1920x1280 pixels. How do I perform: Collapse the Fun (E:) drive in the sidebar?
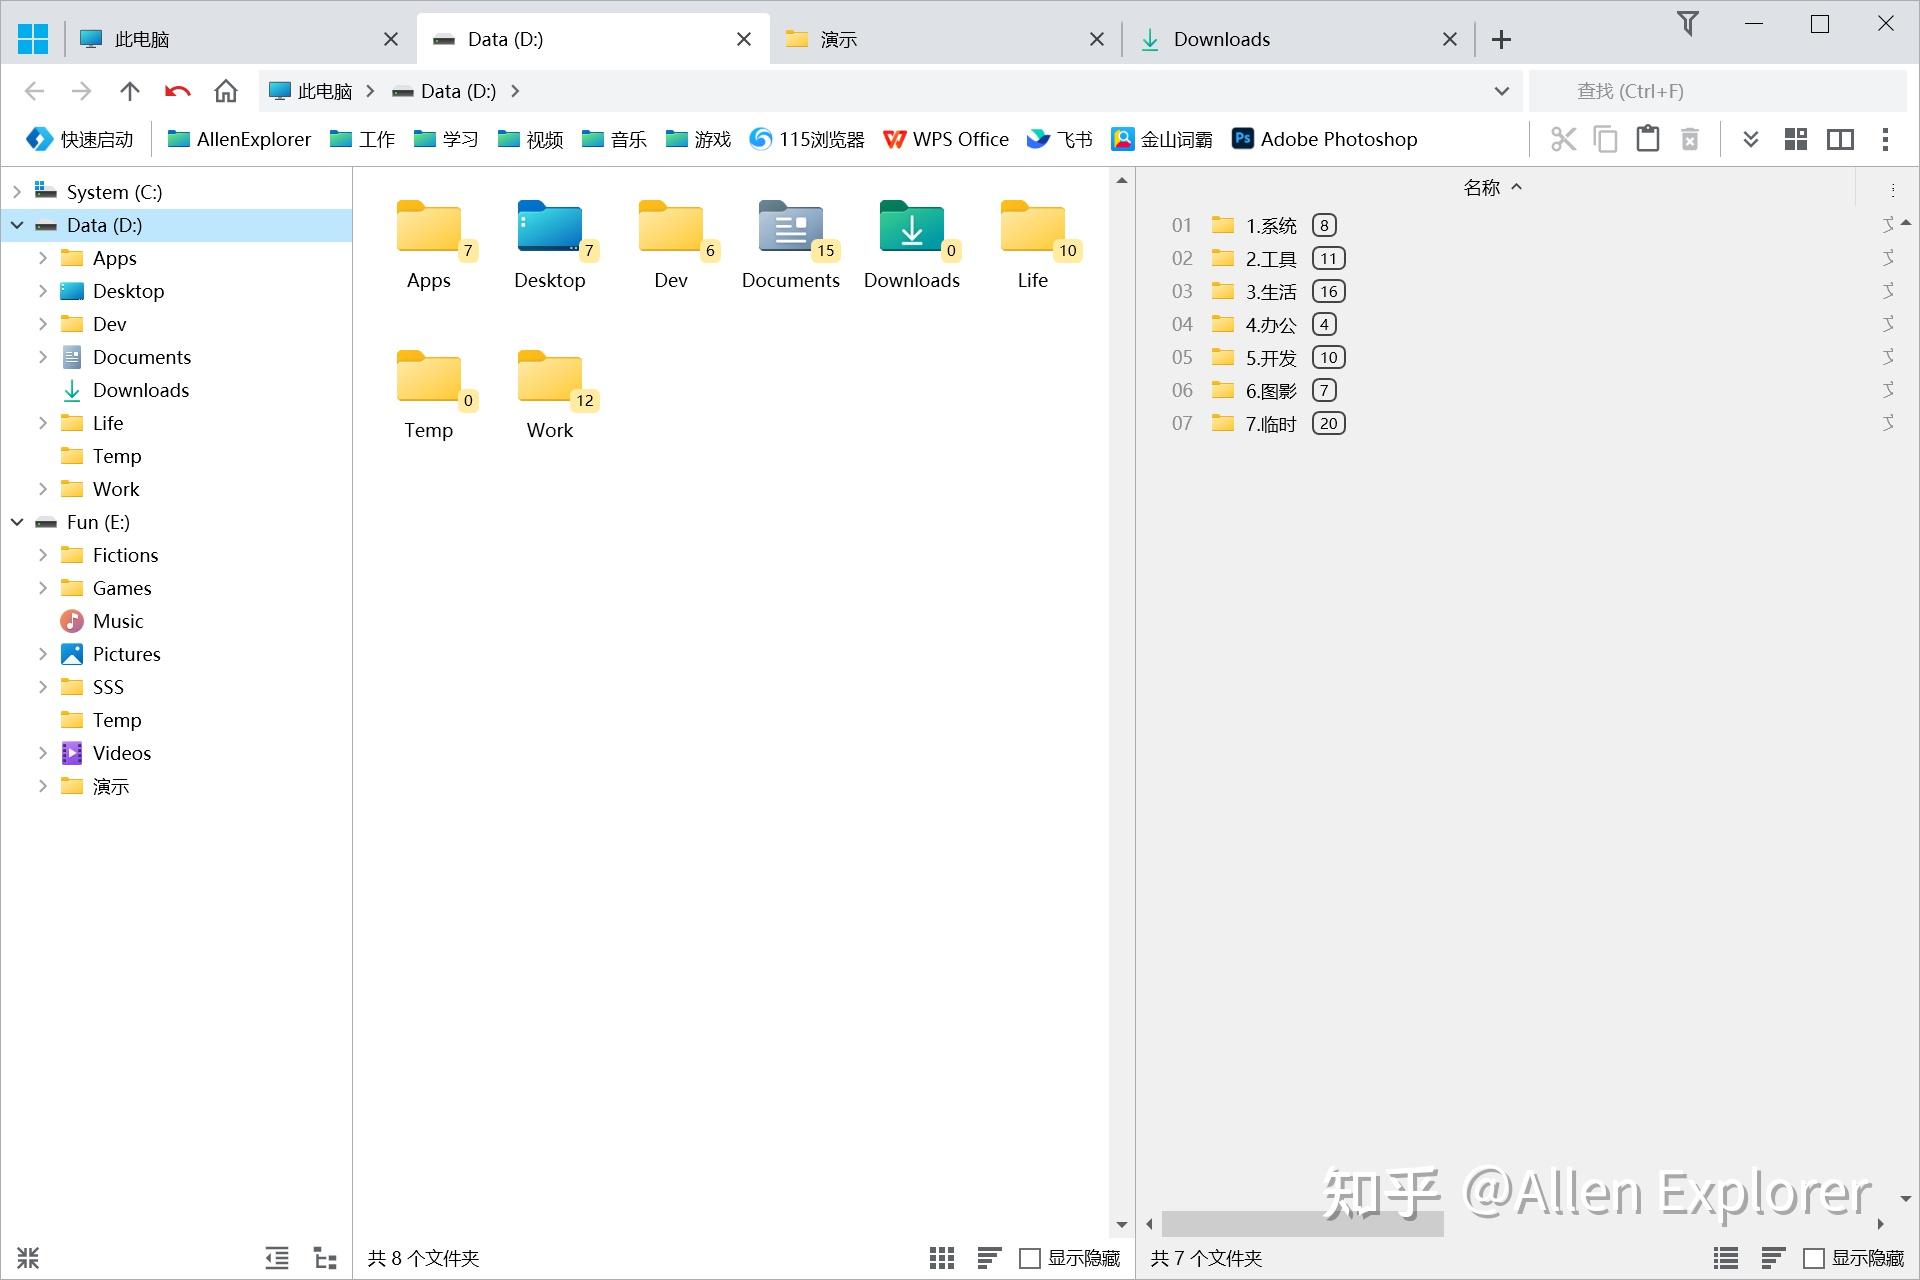click(x=16, y=522)
